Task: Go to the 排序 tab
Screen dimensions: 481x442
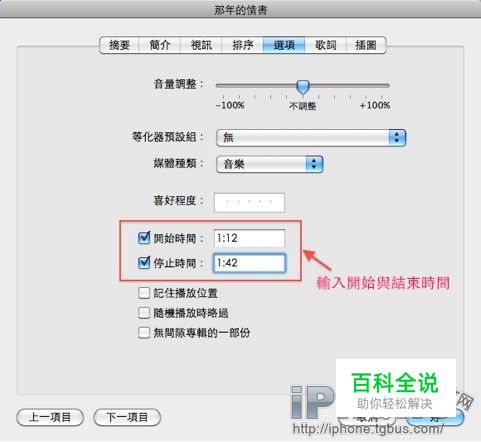Action: pos(242,45)
